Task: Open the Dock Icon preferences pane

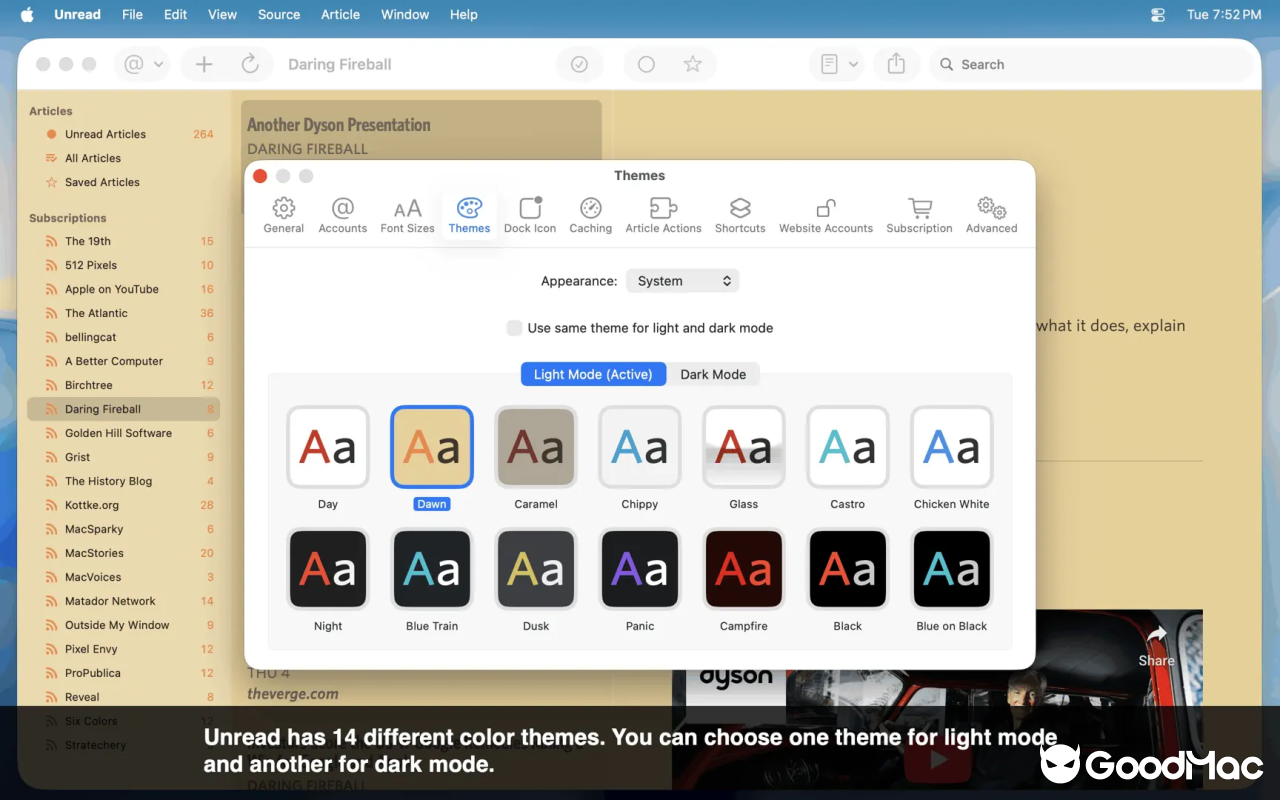Action: click(530, 215)
